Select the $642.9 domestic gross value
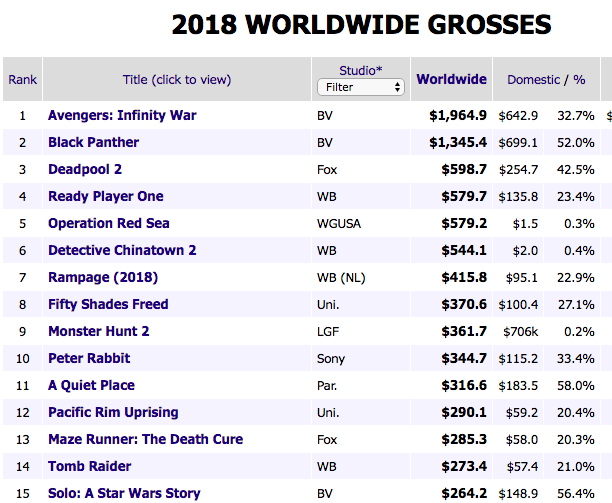The image size is (612, 503). [x=518, y=116]
